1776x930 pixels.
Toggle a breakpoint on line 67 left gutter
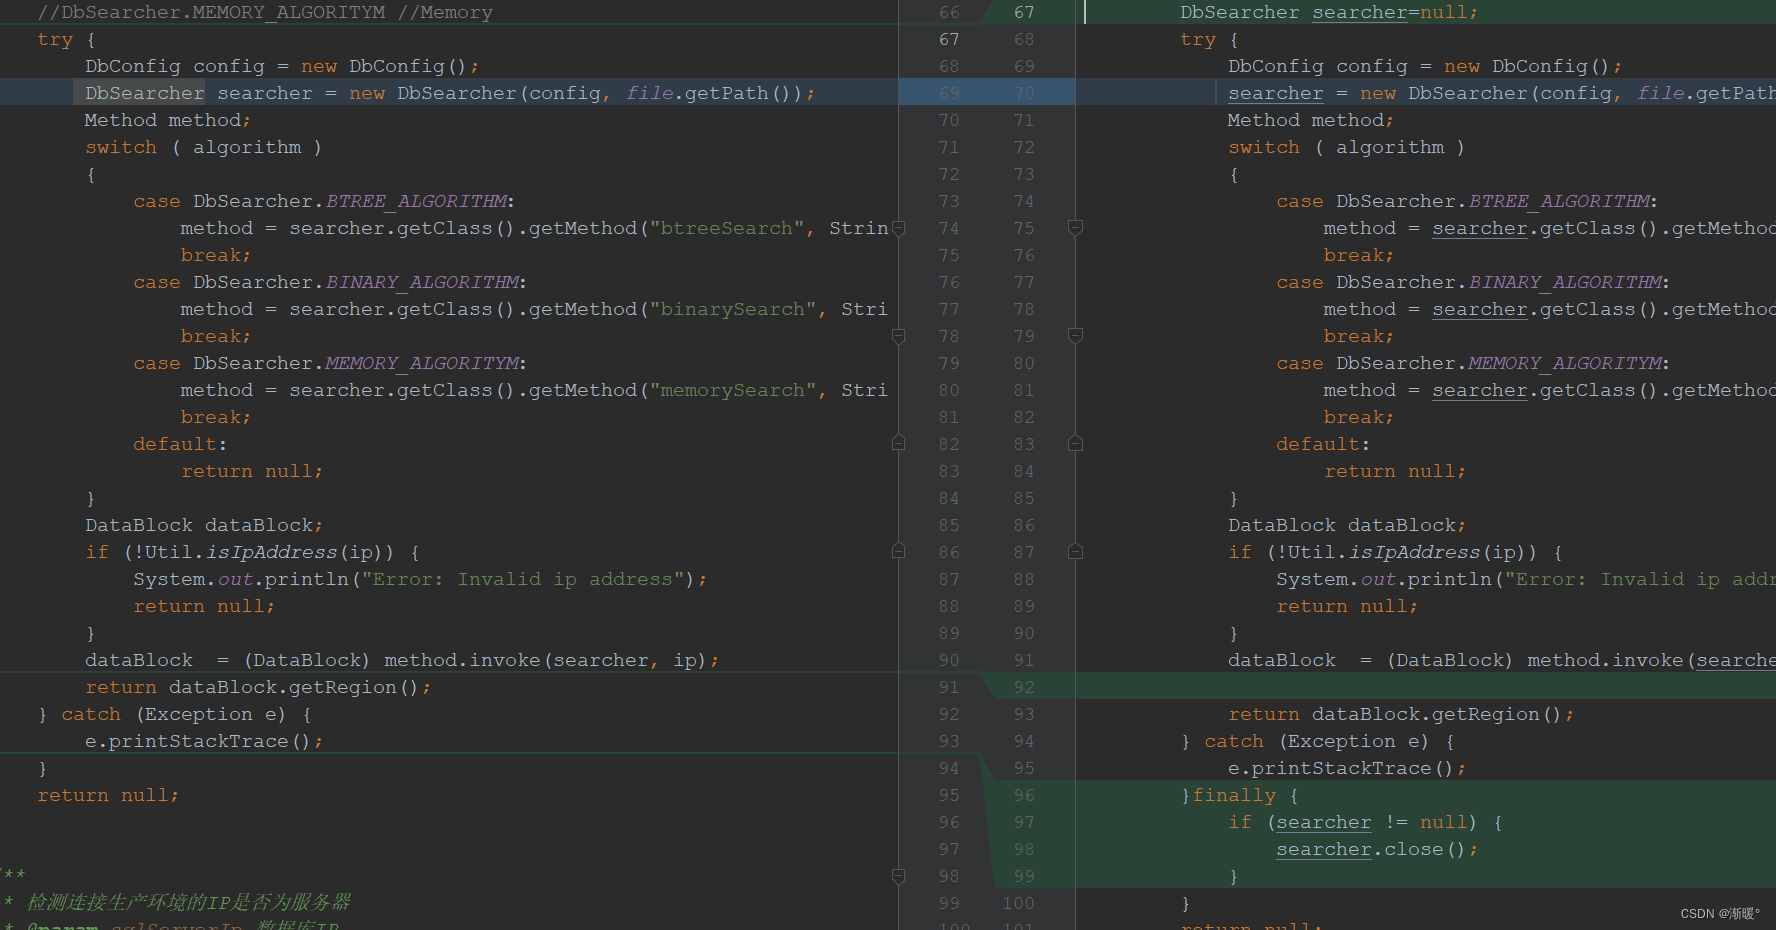pos(948,39)
